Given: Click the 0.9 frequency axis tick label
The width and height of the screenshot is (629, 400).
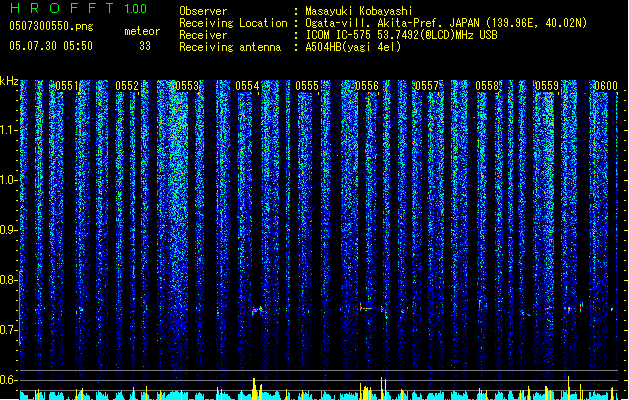Looking at the screenshot, I should (8, 230).
